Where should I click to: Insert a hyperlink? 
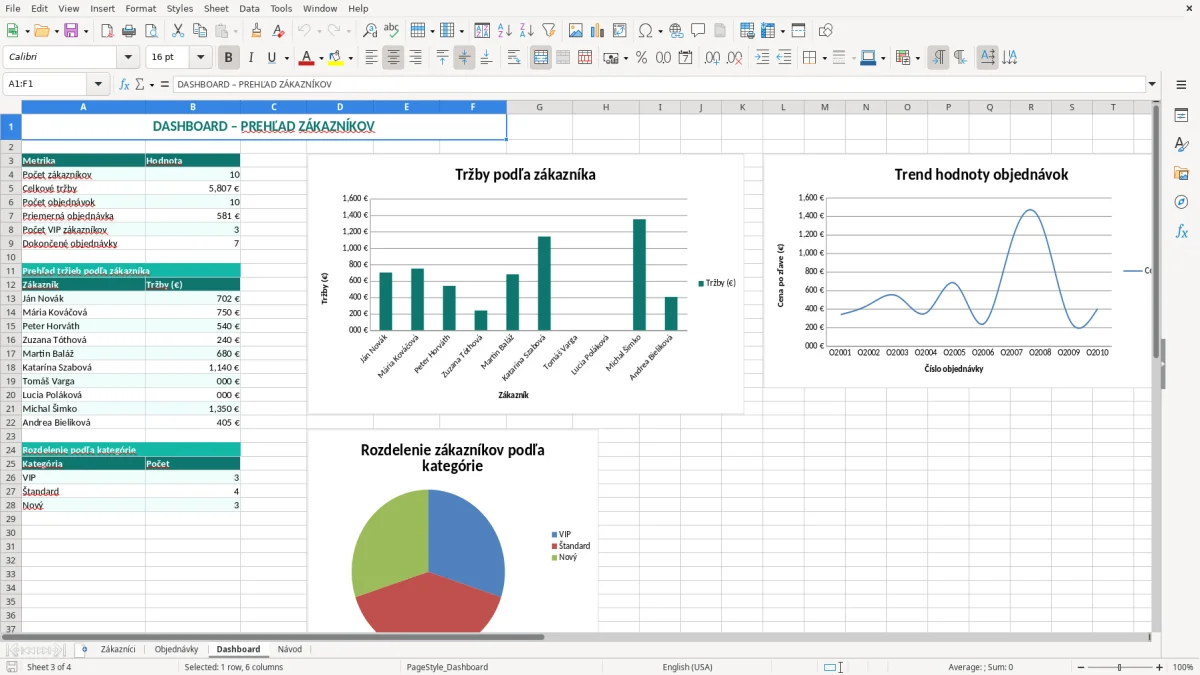pyautogui.click(x=676, y=31)
